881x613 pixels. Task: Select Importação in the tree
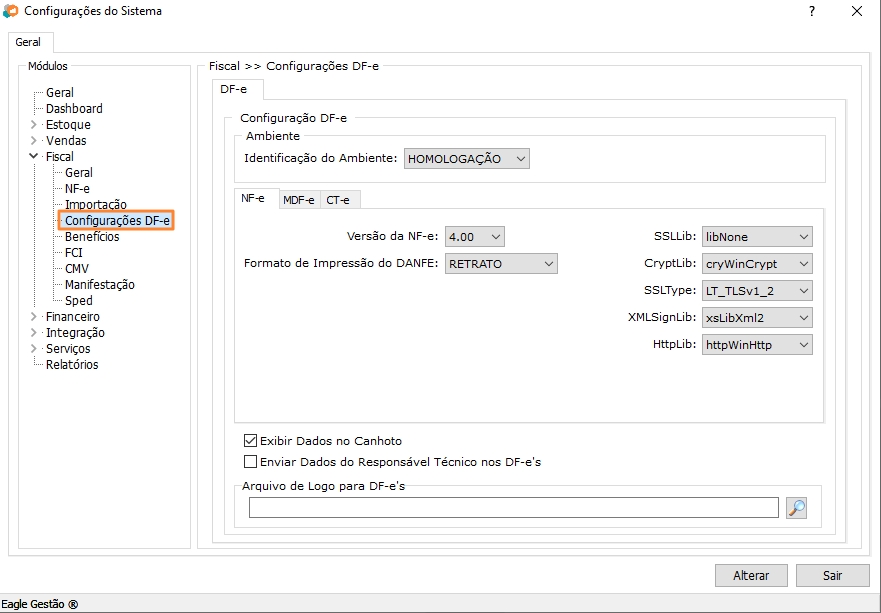[x=96, y=205]
